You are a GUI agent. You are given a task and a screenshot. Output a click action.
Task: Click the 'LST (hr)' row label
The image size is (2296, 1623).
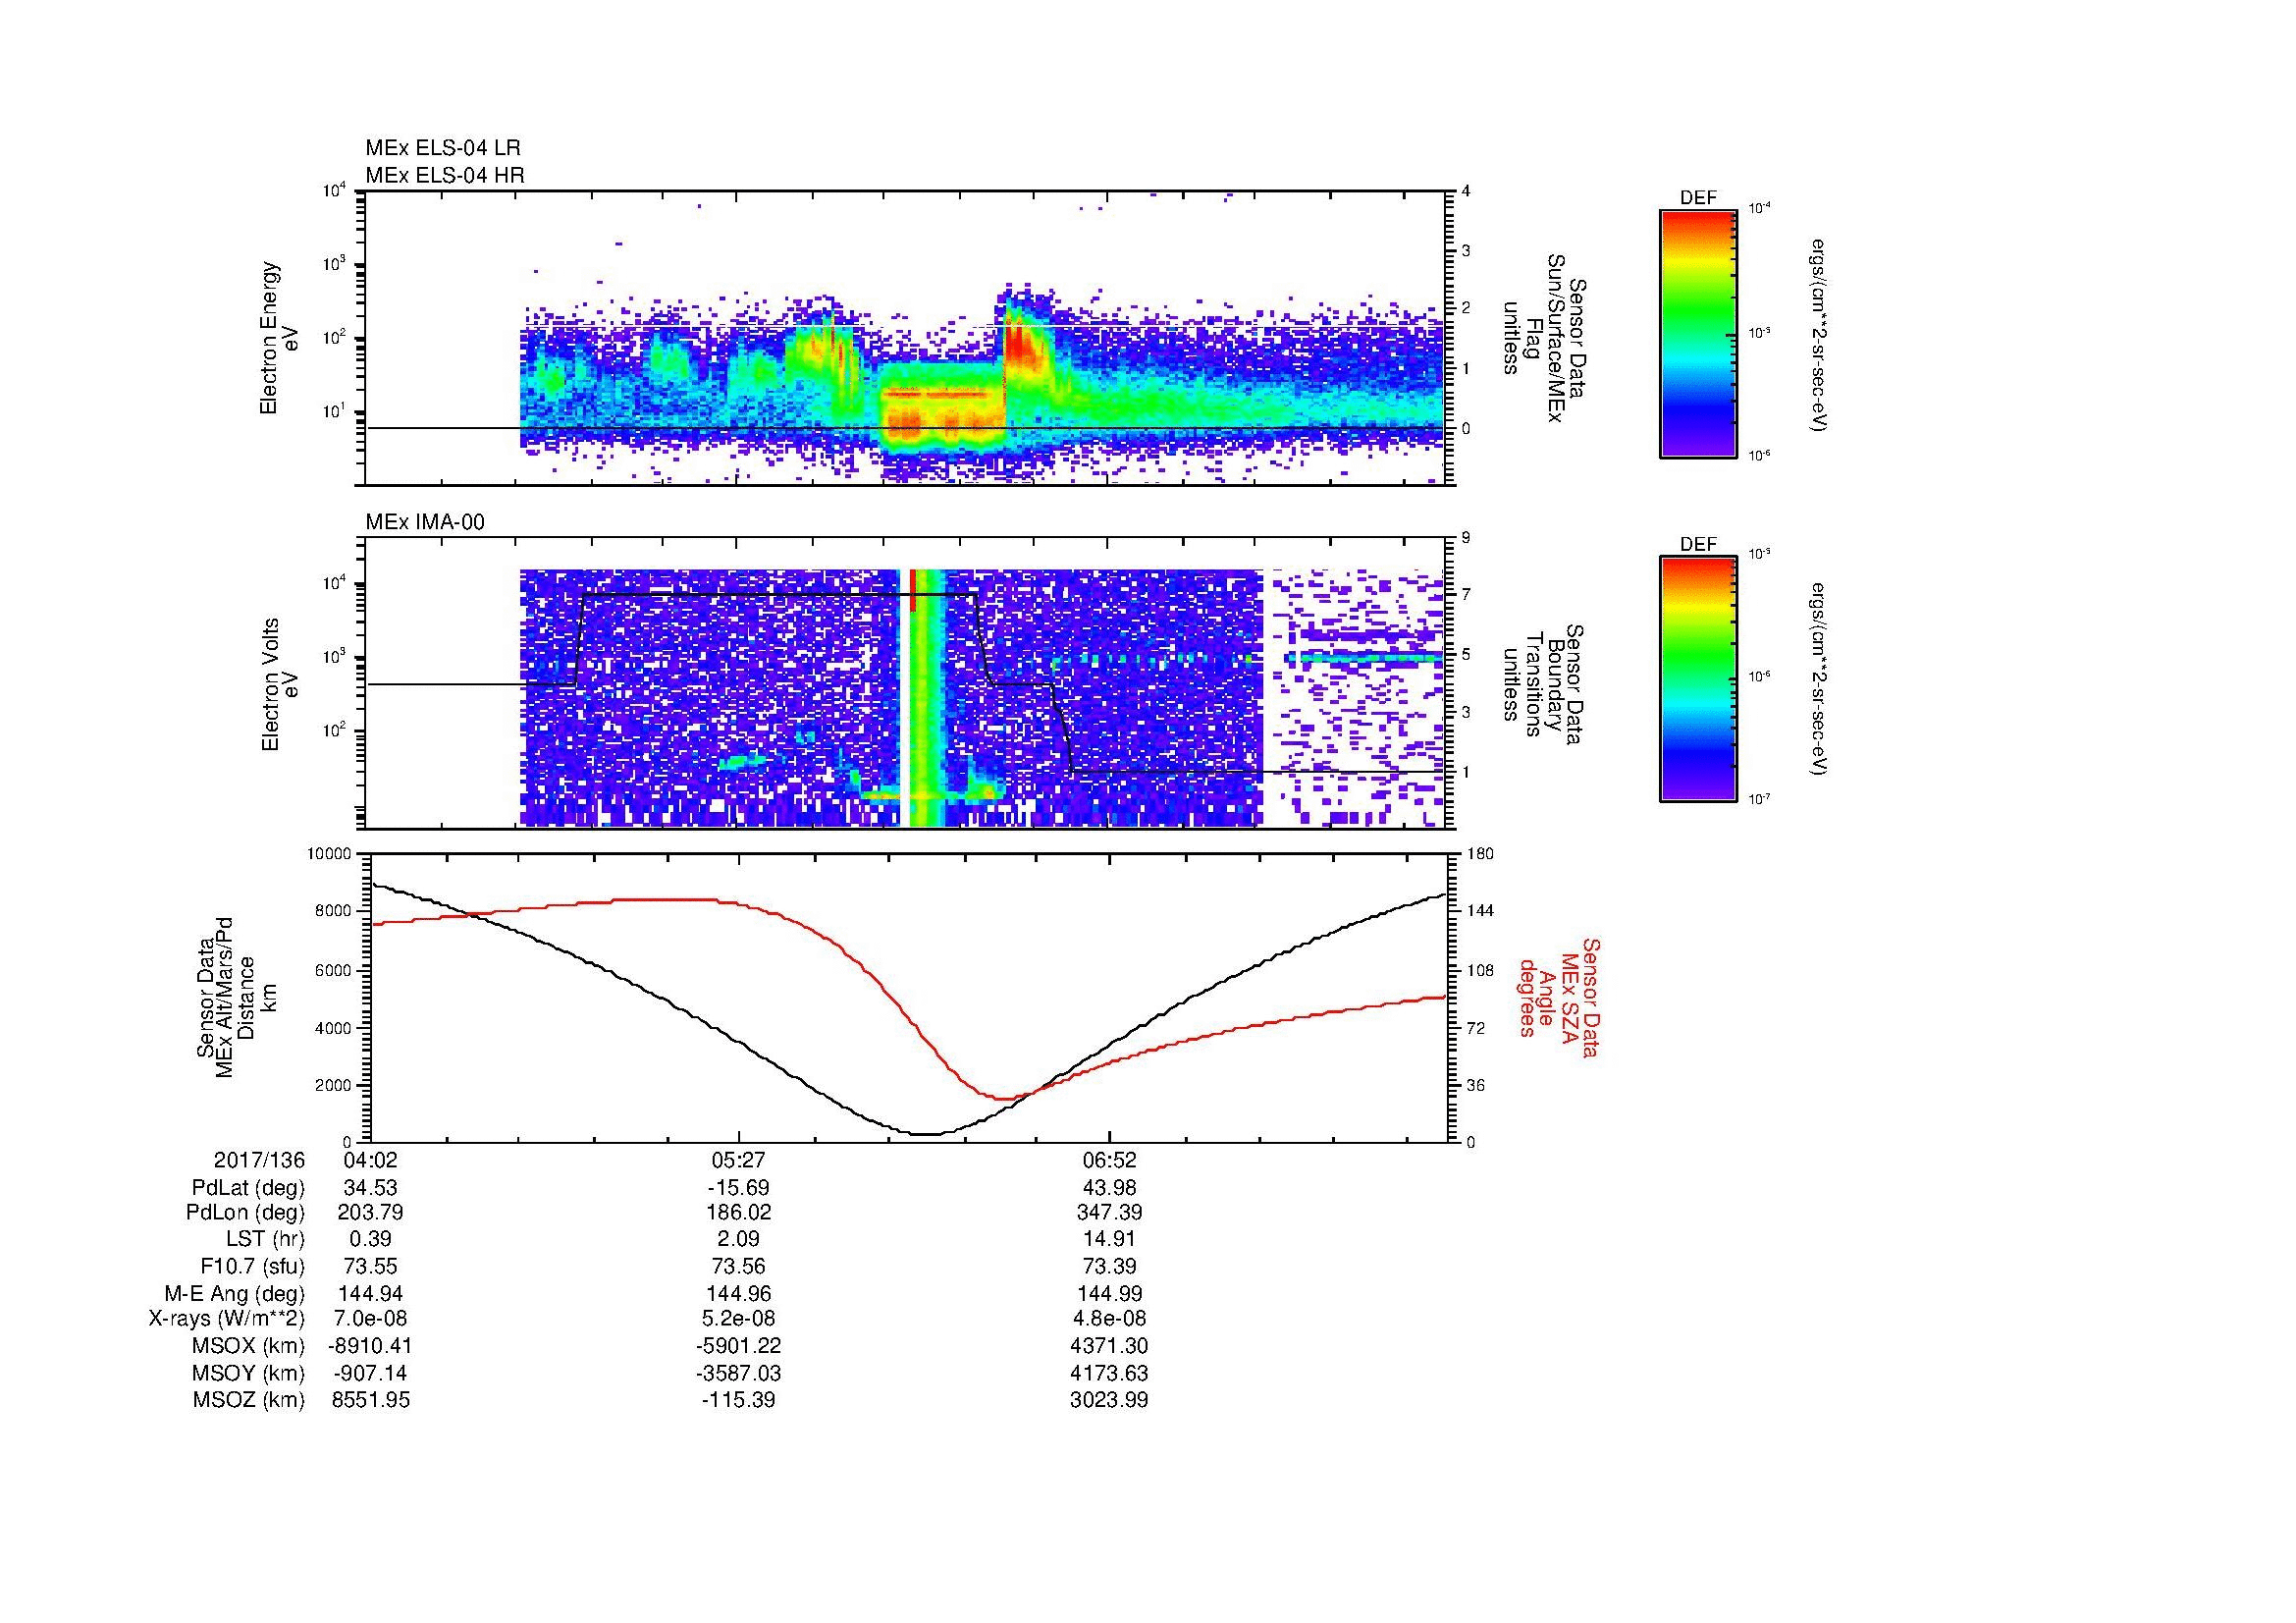[265, 1240]
